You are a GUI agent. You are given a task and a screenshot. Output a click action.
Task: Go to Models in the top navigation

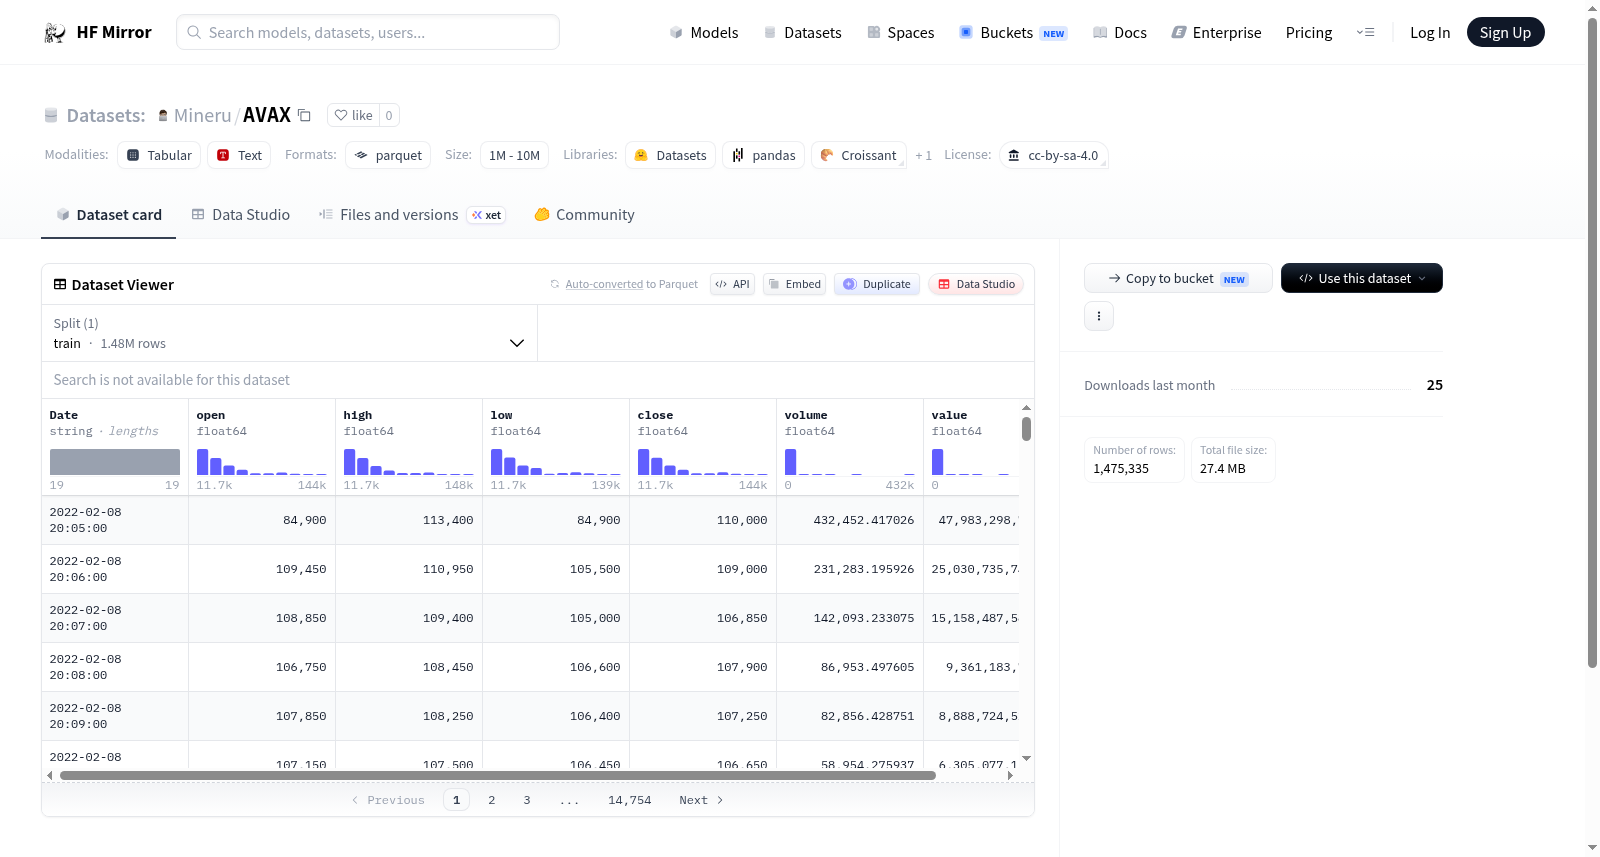703,33
